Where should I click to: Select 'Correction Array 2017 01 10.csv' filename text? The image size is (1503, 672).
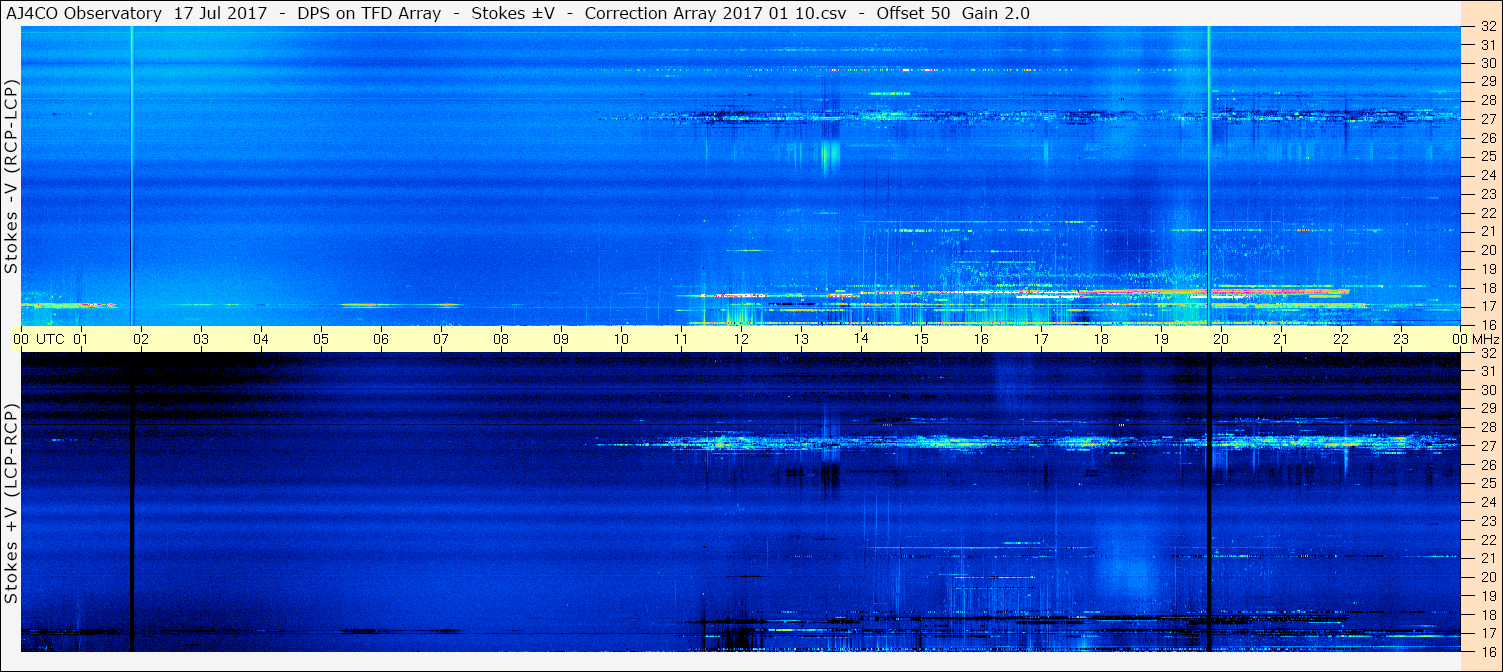coord(715,13)
